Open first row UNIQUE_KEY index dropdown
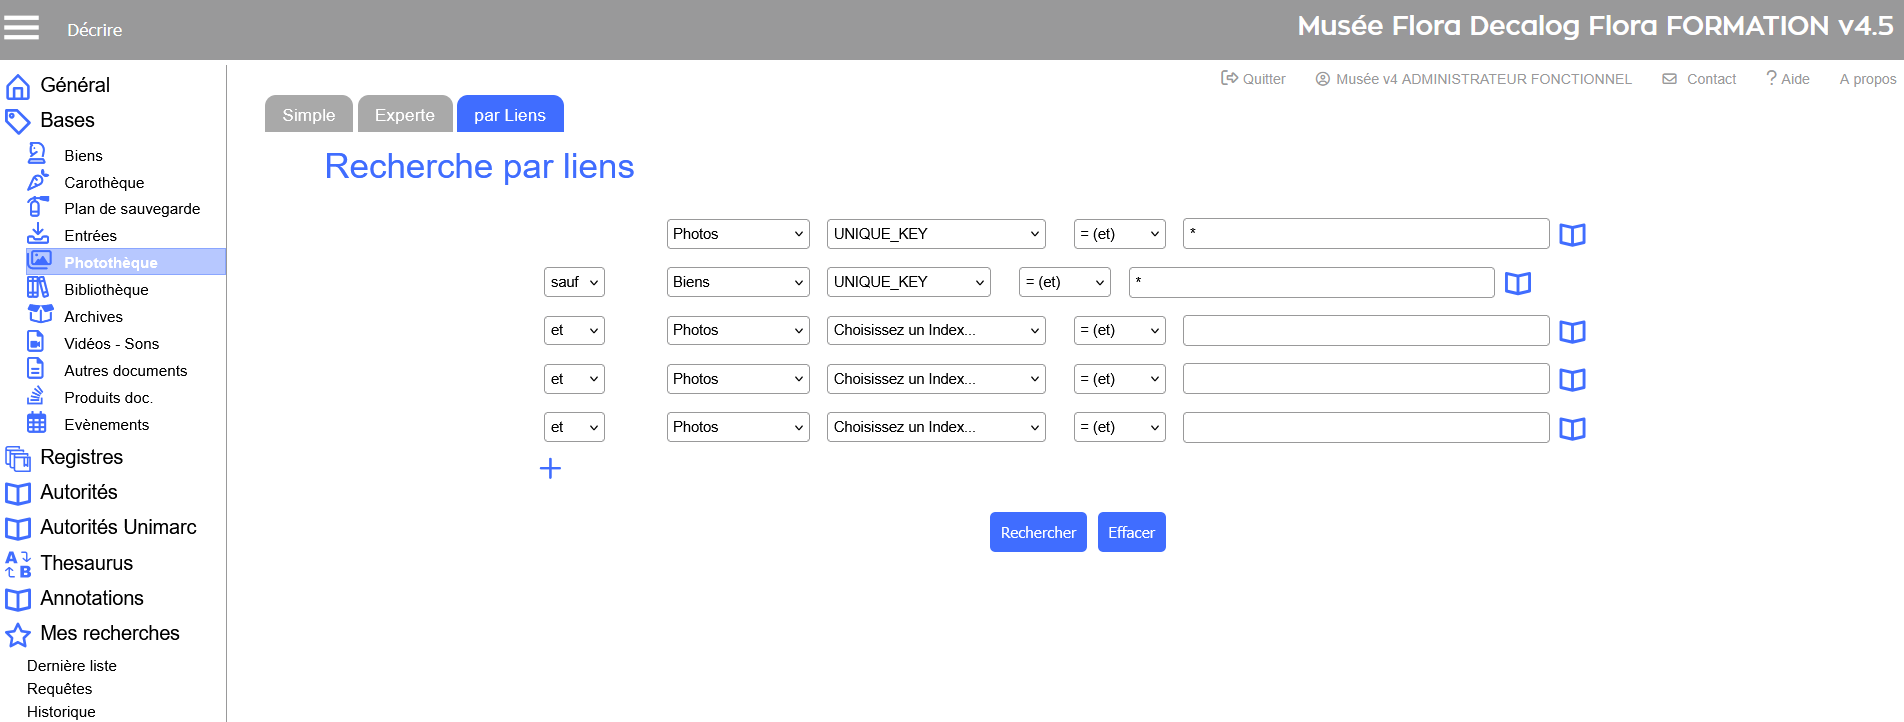The height and width of the screenshot is (722, 1904). tap(935, 234)
